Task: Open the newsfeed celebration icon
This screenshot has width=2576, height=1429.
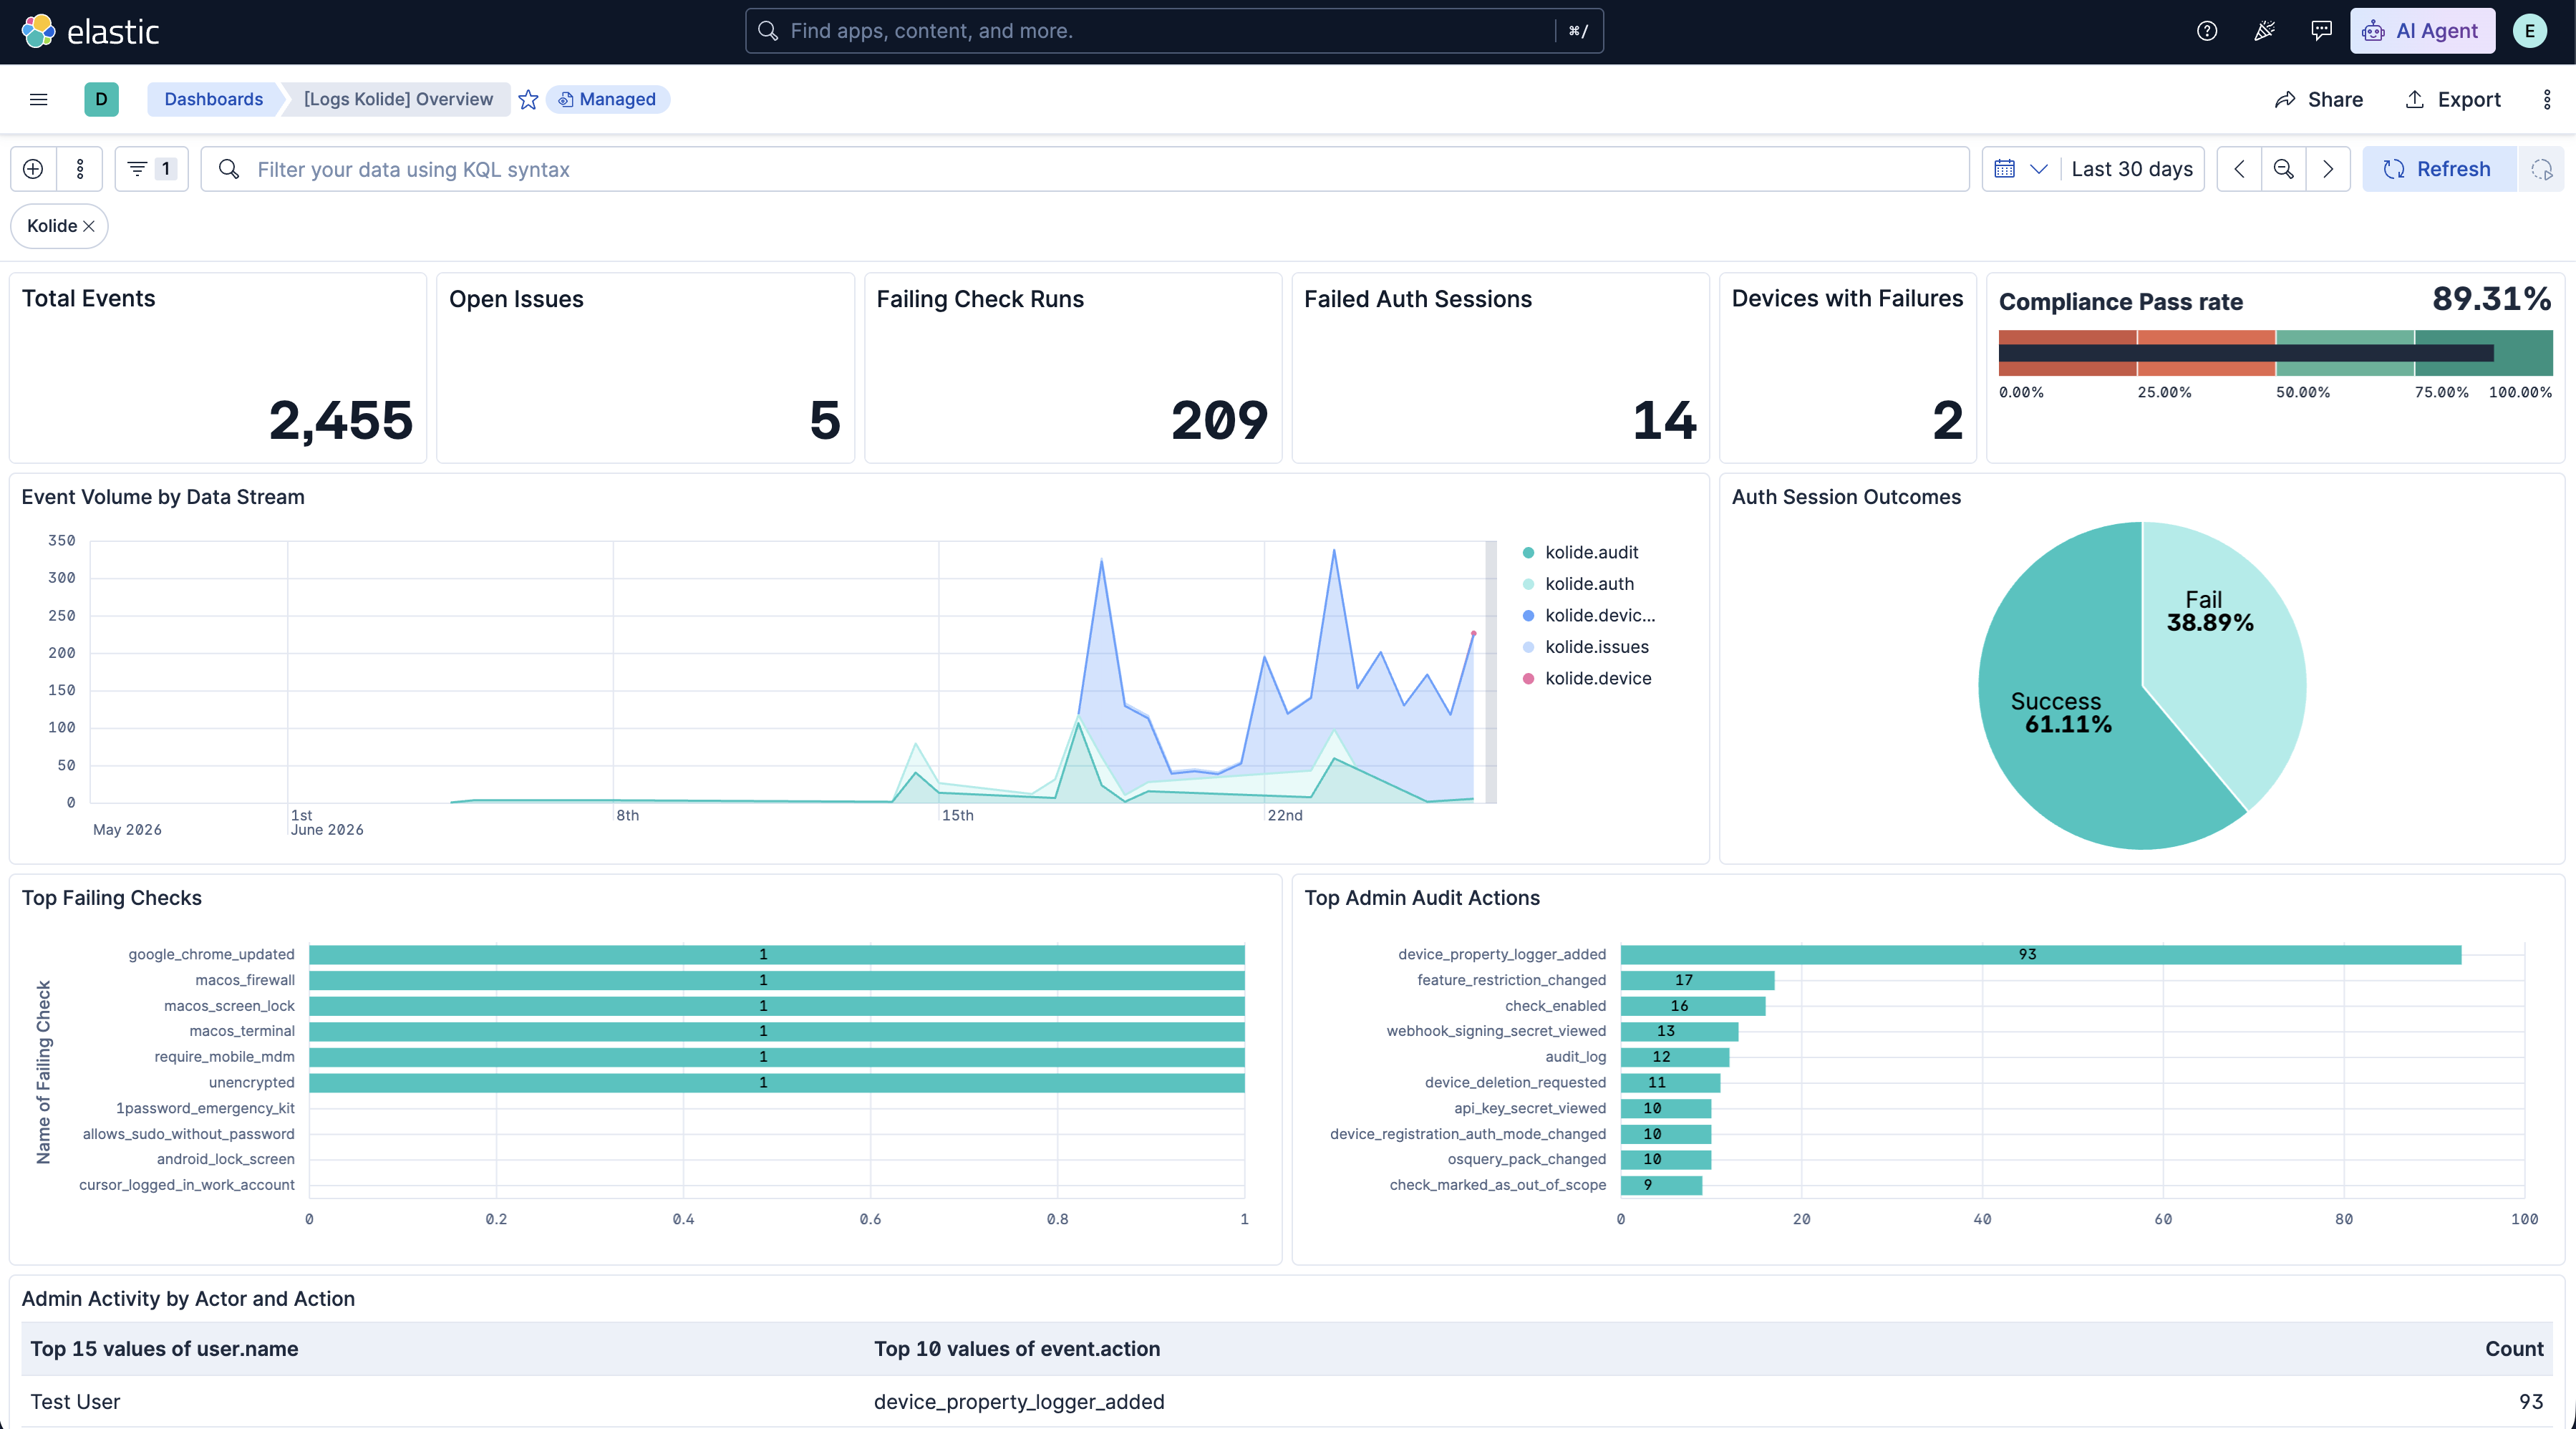Action: pos(2264,31)
